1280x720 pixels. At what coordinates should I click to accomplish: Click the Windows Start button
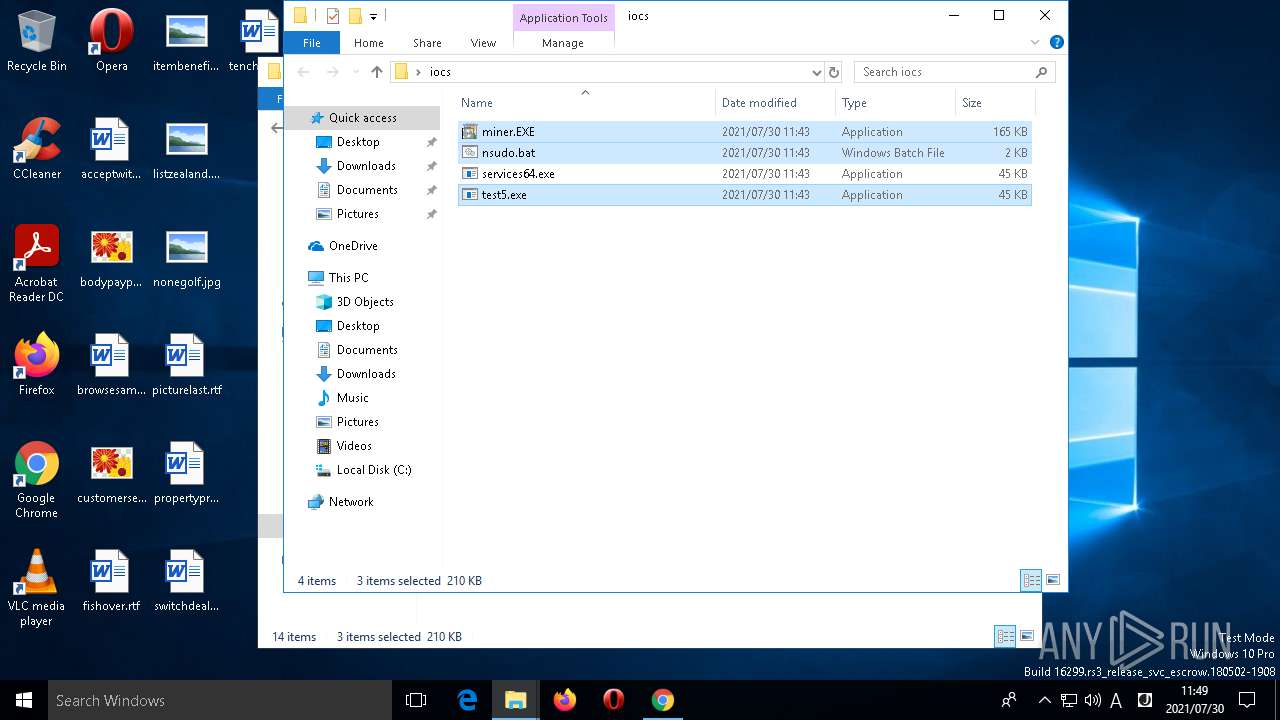(24, 700)
